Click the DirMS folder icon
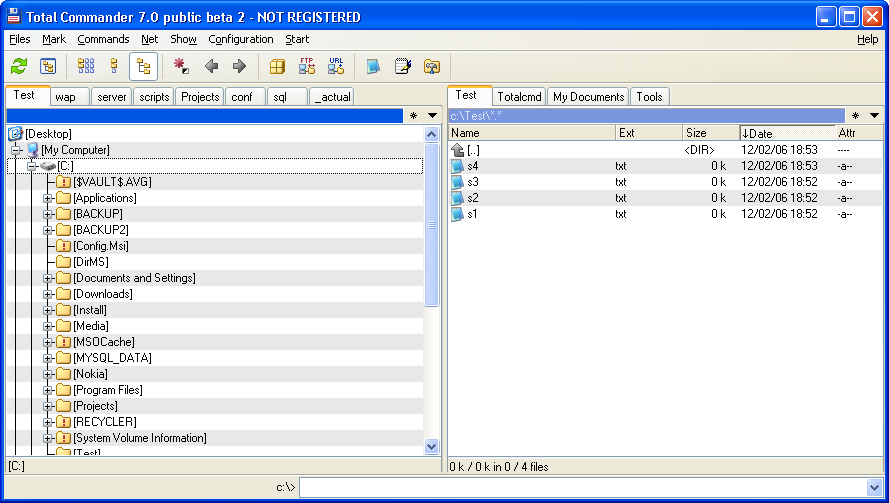Viewport: 889px width, 503px height. point(64,262)
